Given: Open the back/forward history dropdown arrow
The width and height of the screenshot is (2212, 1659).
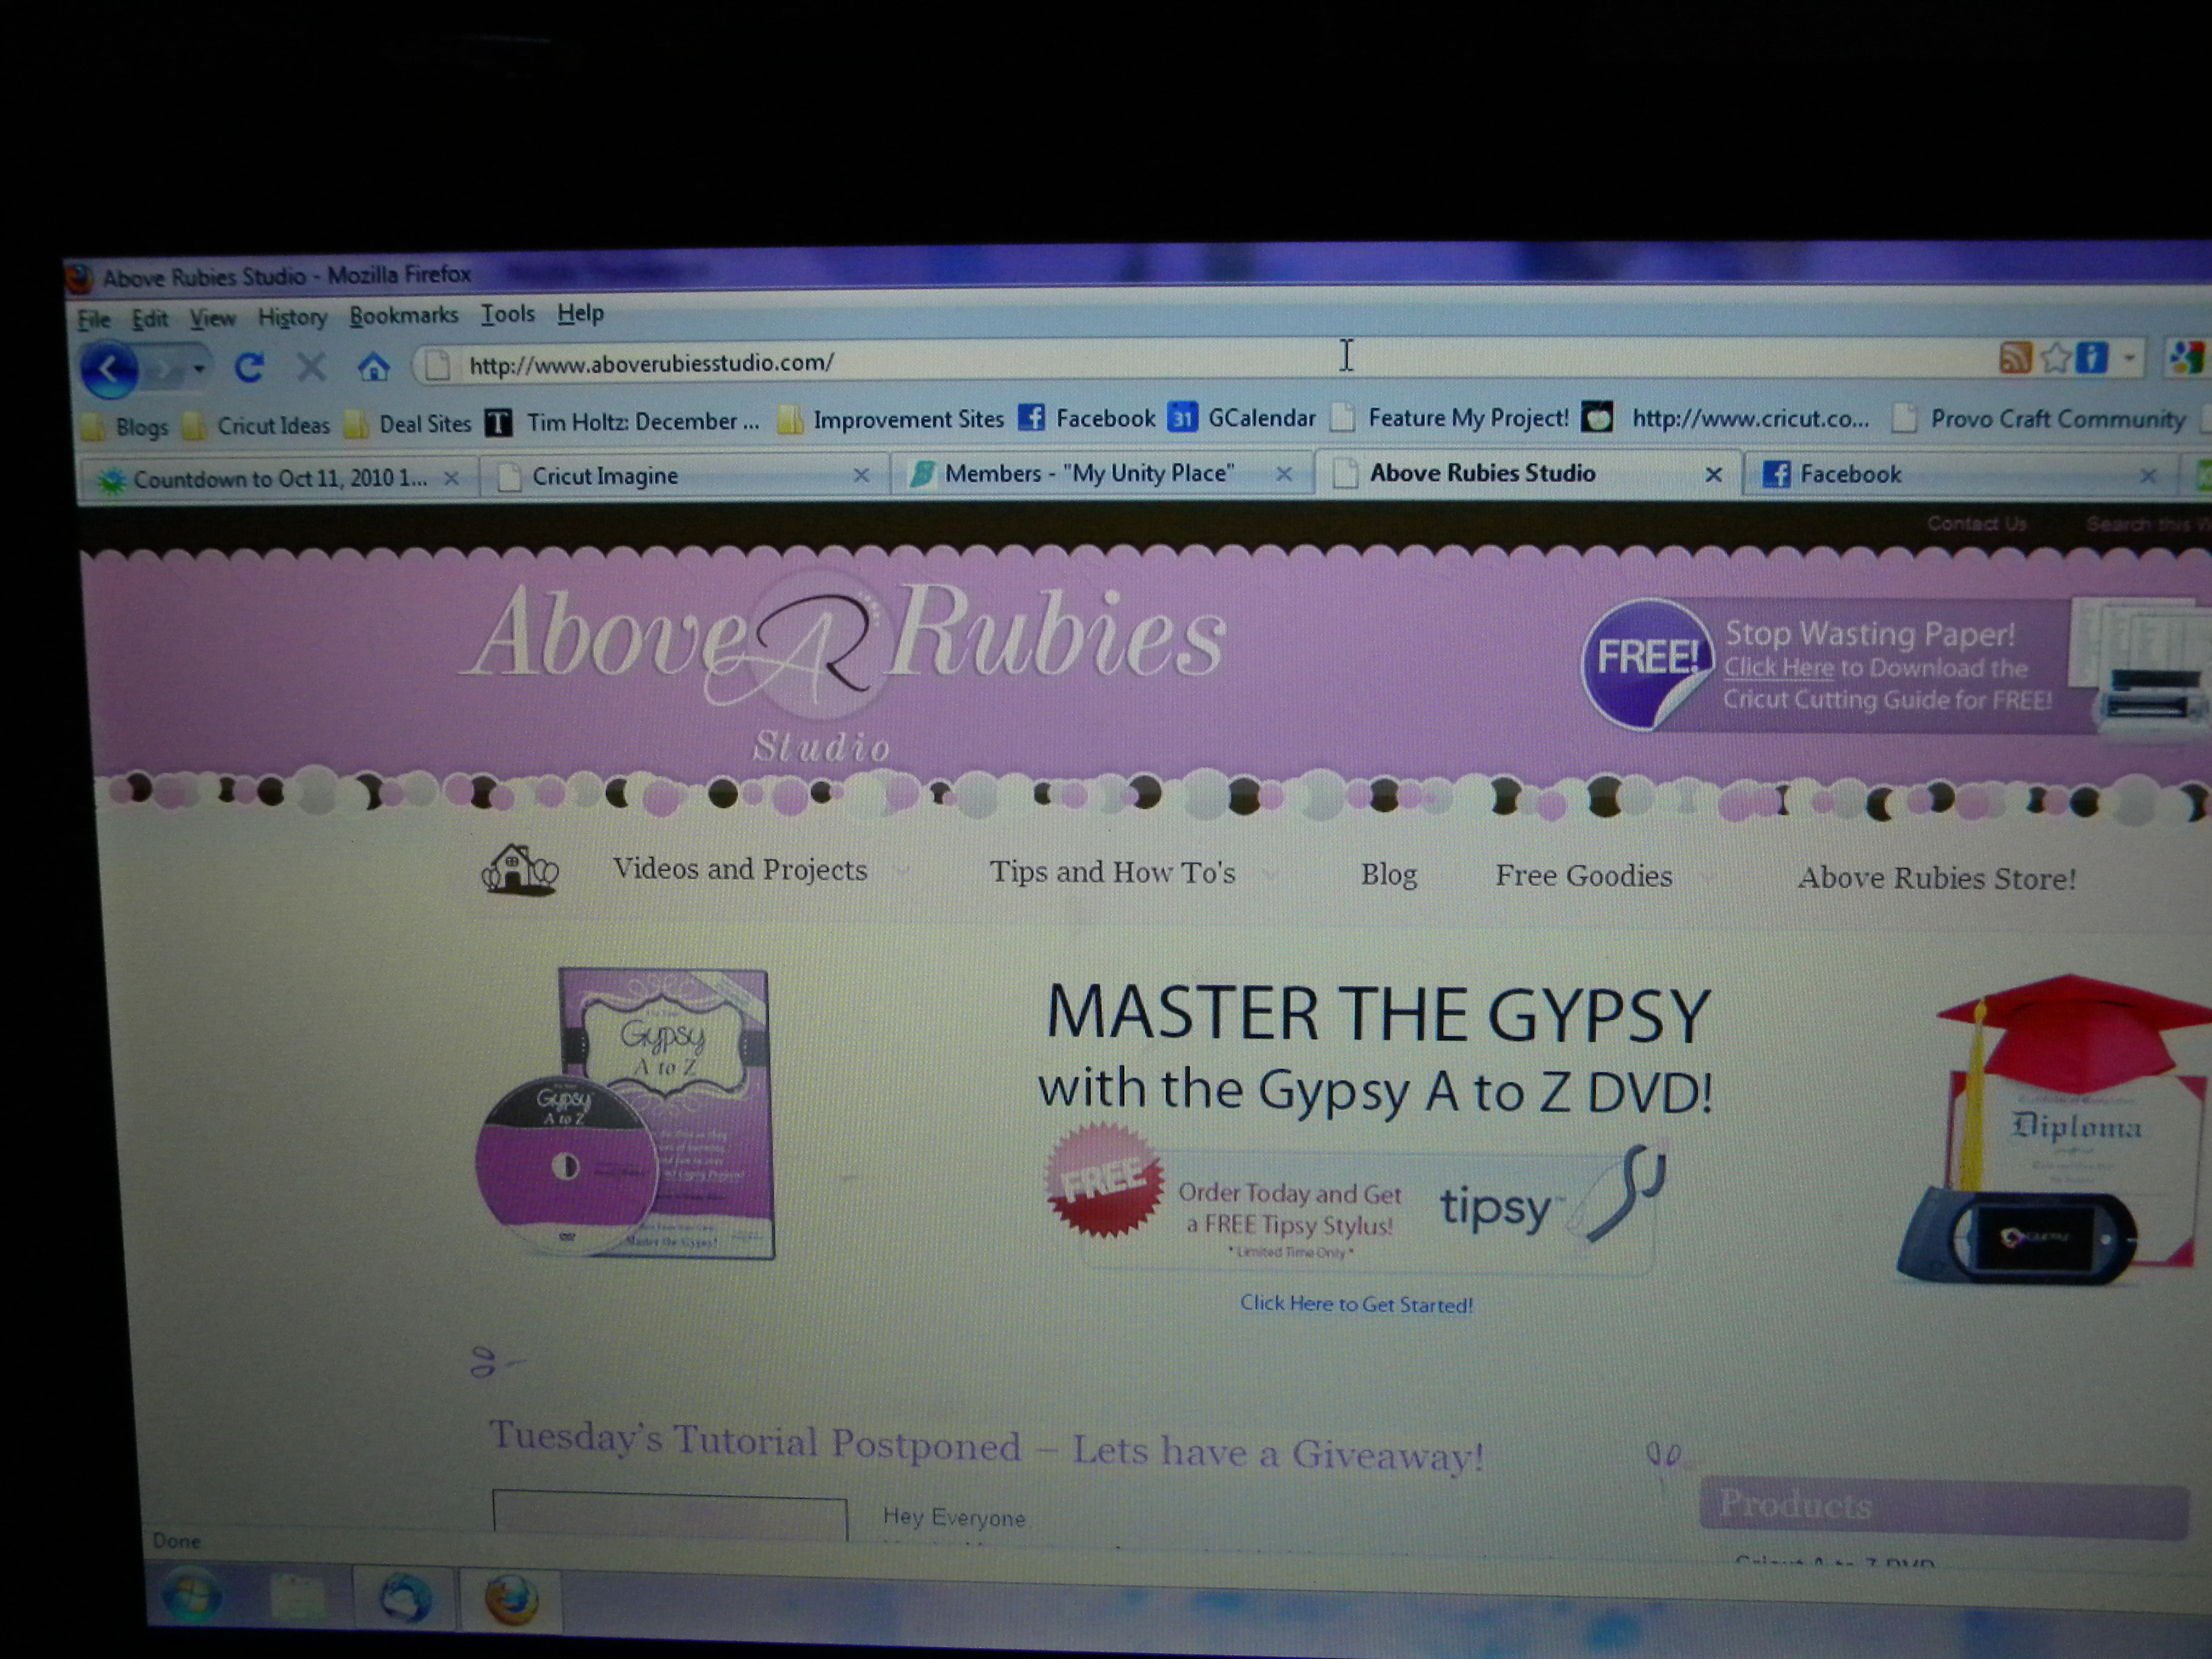Looking at the screenshot, I should (x=199, y=369).
